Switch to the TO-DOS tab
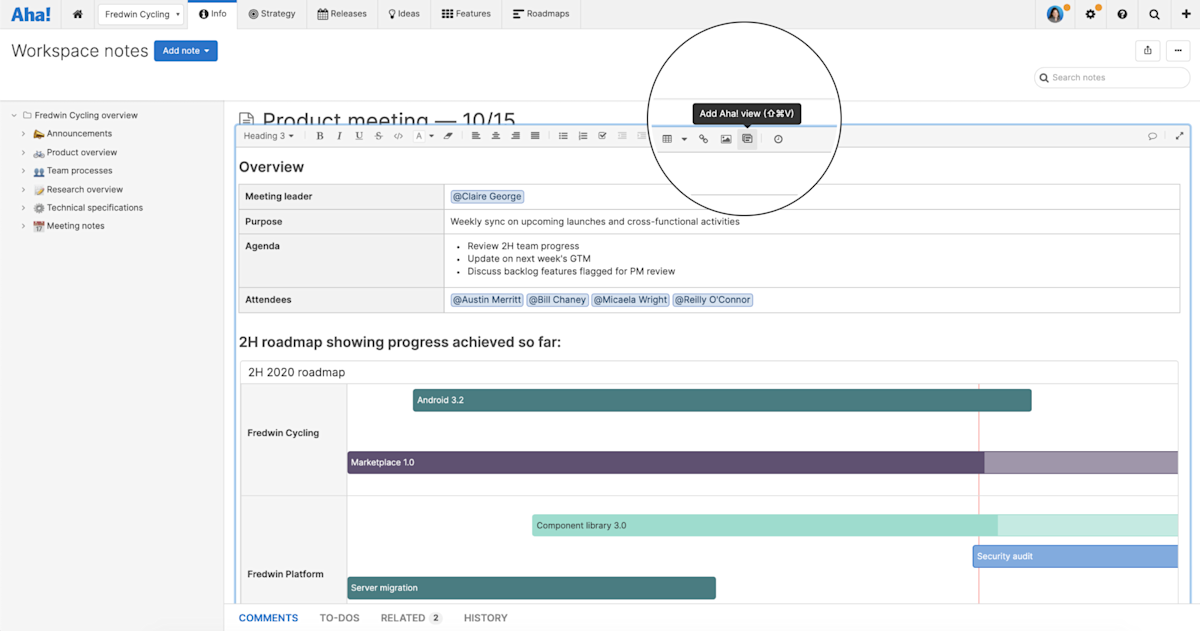The image size is (1200, 631). (339, 618)
